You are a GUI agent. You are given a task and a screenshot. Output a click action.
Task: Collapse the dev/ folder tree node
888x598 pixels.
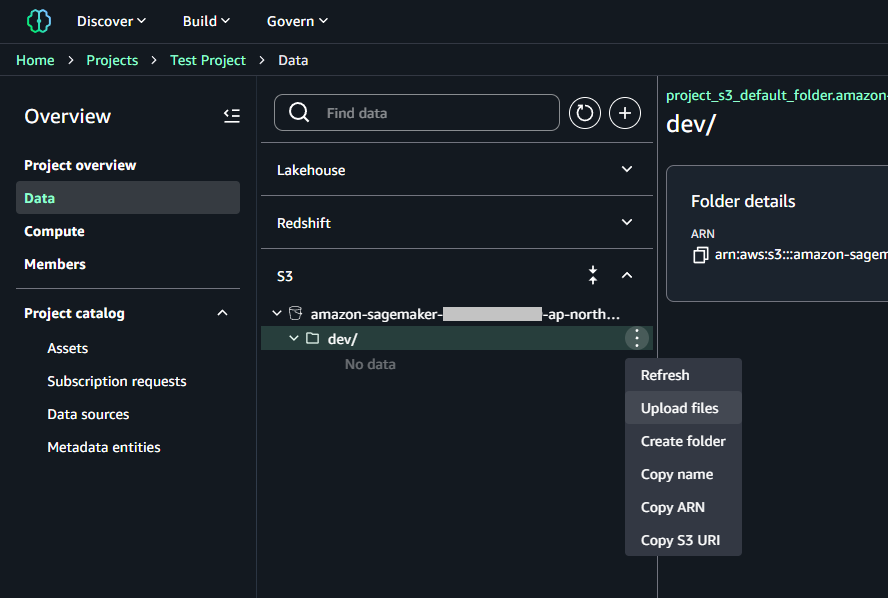click(x=293, y=338)
